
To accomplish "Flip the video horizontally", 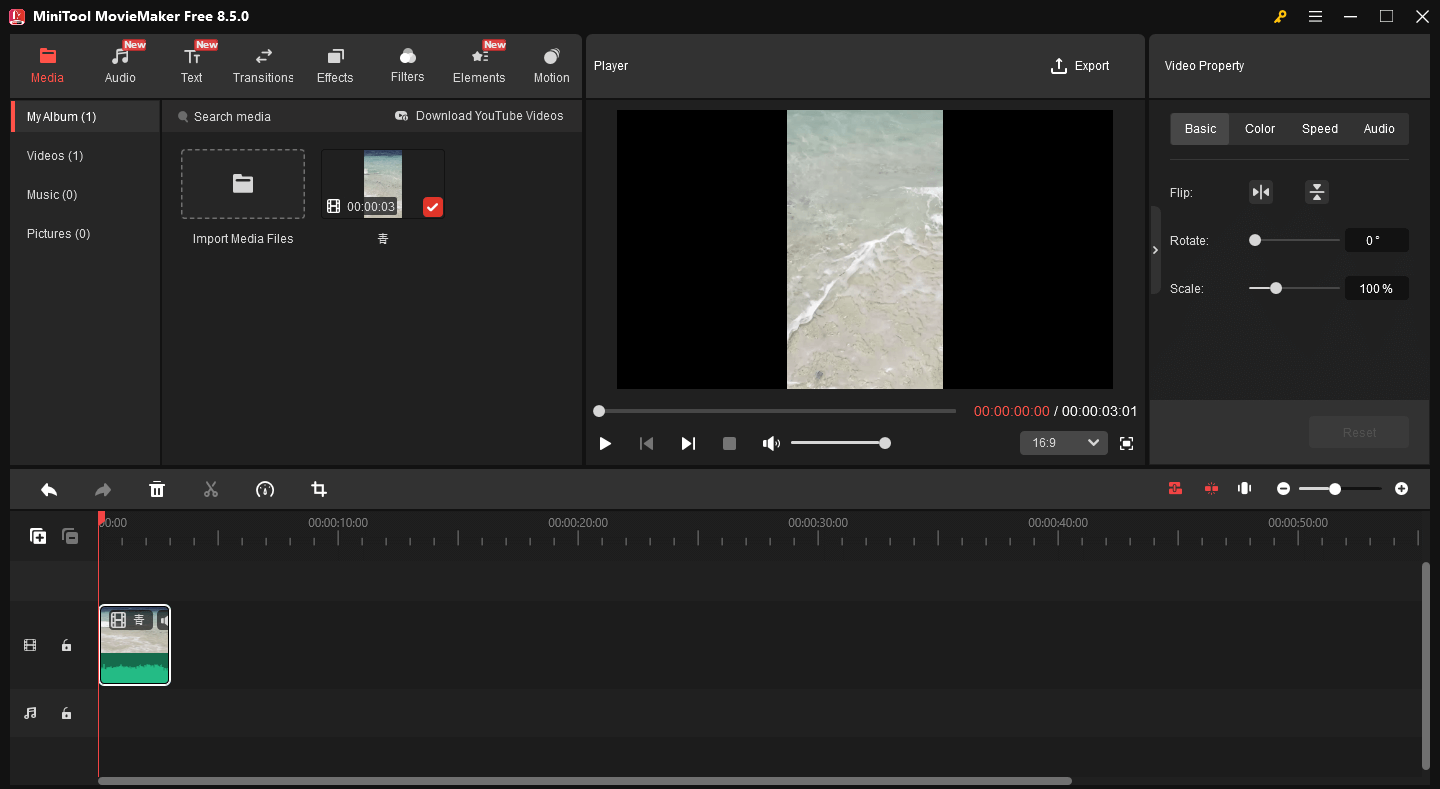I will click(x=1260, y=192).
